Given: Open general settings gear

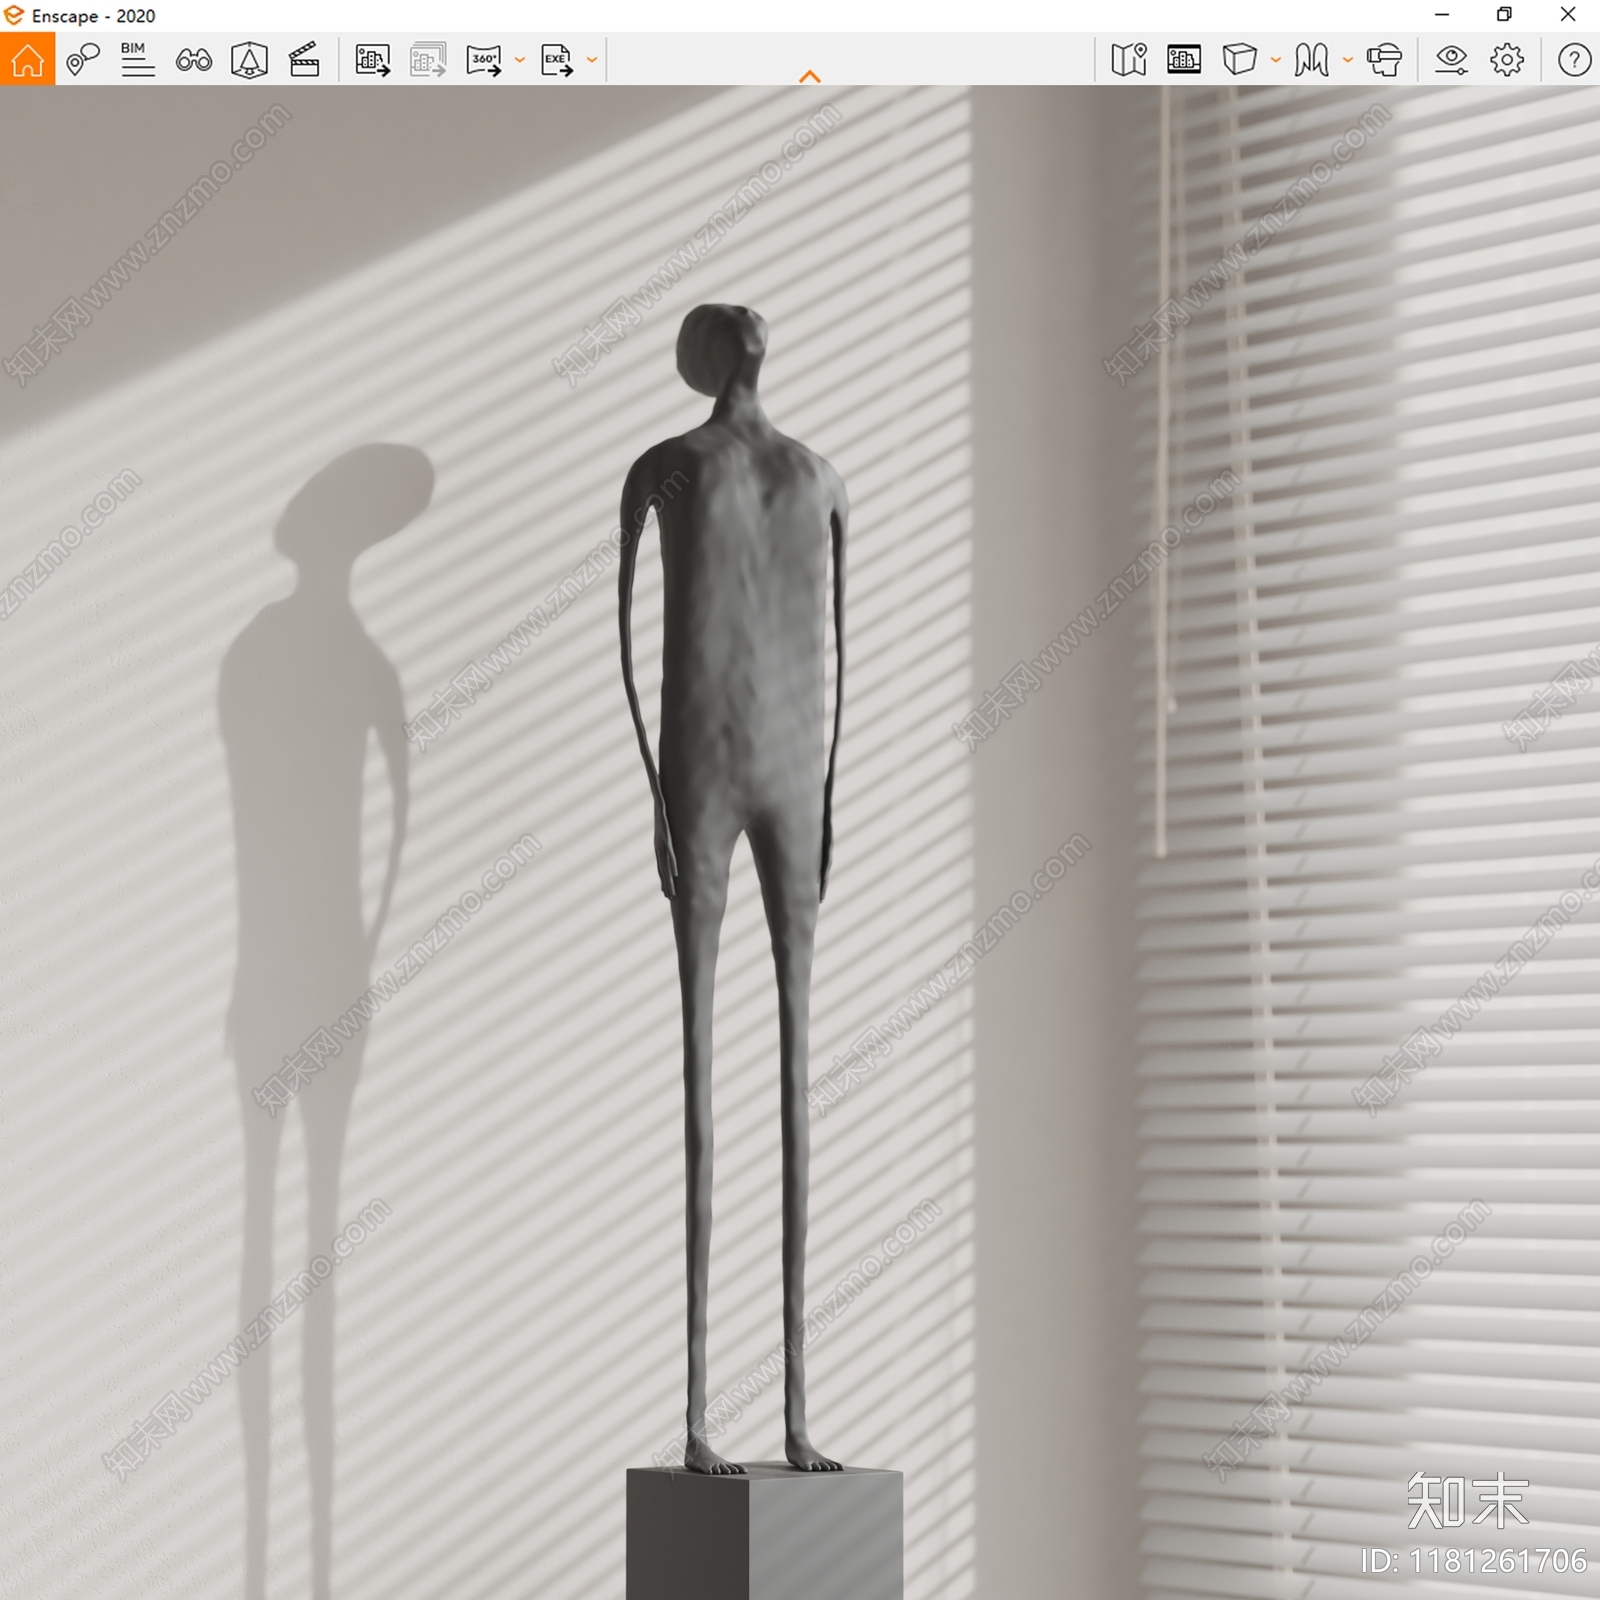Looking at the screenshot, I should [x=1507, y=60].
